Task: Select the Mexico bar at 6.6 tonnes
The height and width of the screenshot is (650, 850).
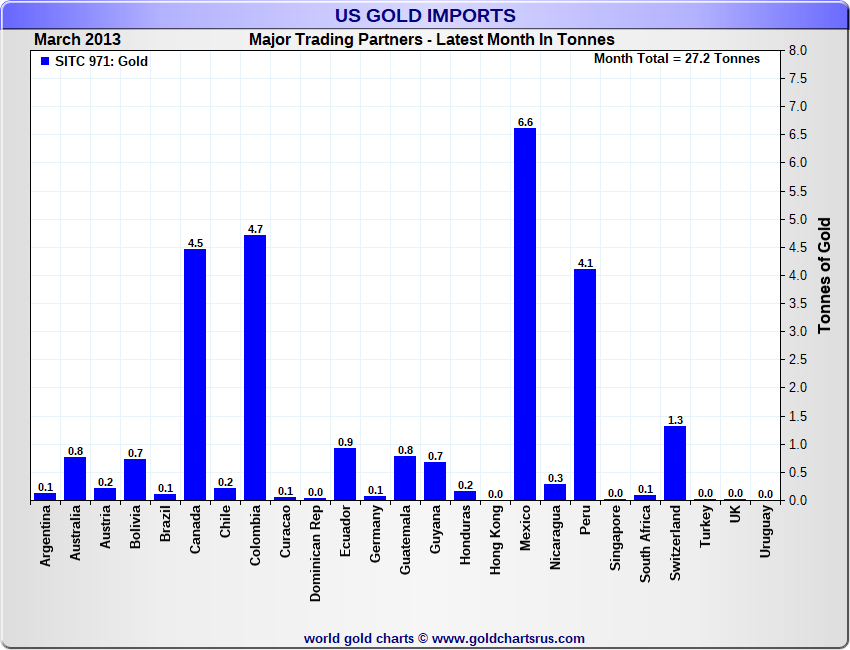Action: click(525, 314)
